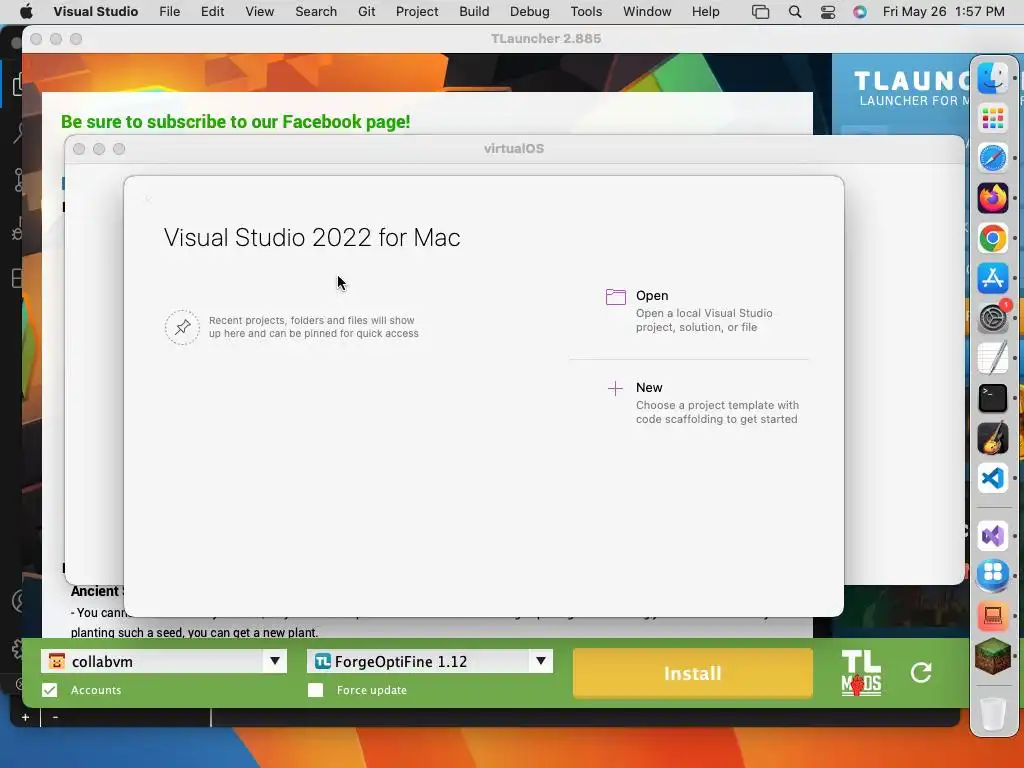Screen dimensions: 1024x768
Task: Open the Visual Studio app menu
Action: tap(95, 12)
